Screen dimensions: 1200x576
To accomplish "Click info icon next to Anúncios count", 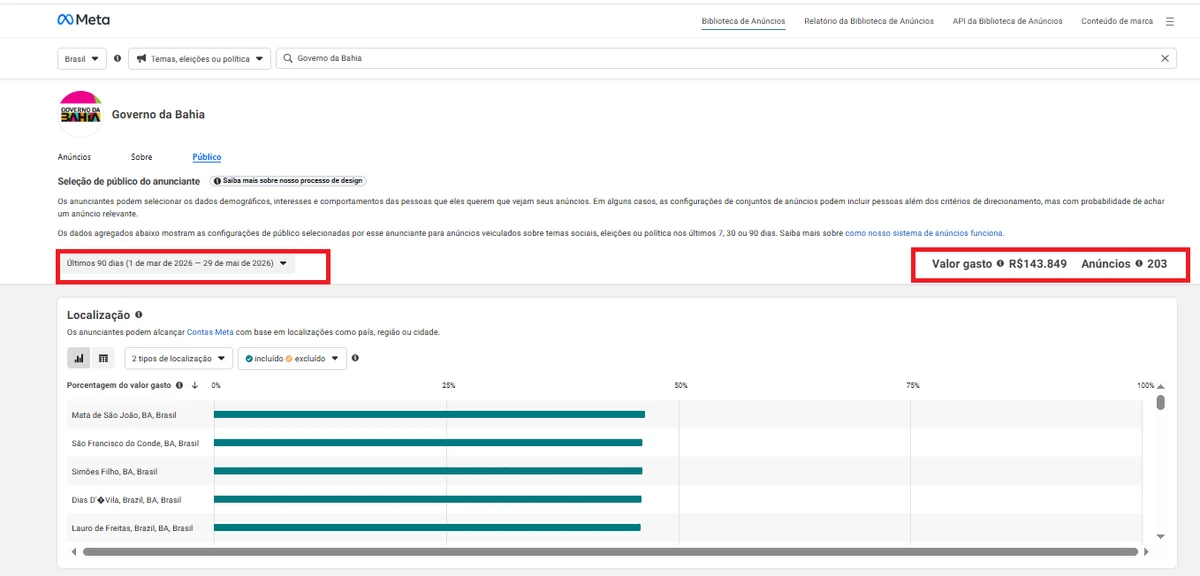I will click(1139, 264).
